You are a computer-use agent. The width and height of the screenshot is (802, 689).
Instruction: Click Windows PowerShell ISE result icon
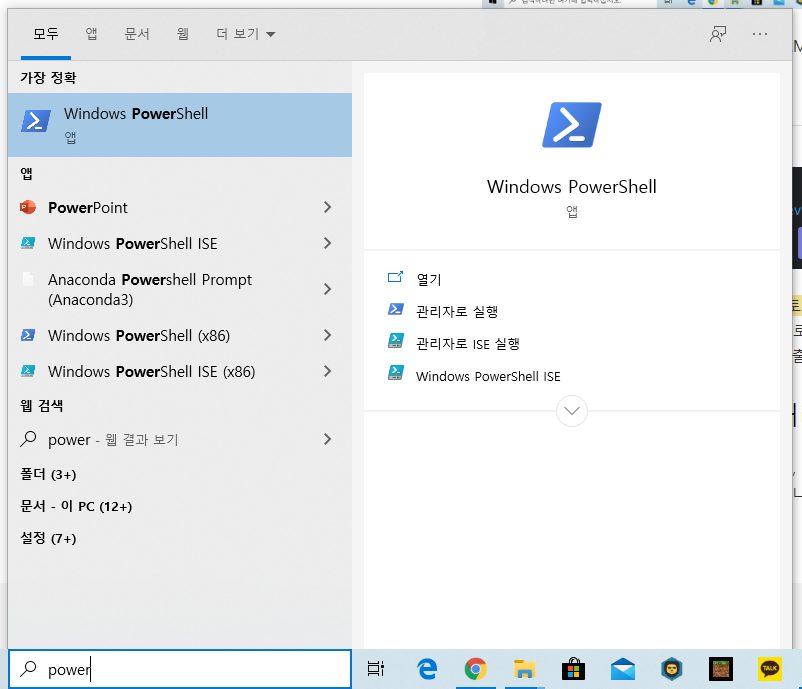click(x=28, y=243)
